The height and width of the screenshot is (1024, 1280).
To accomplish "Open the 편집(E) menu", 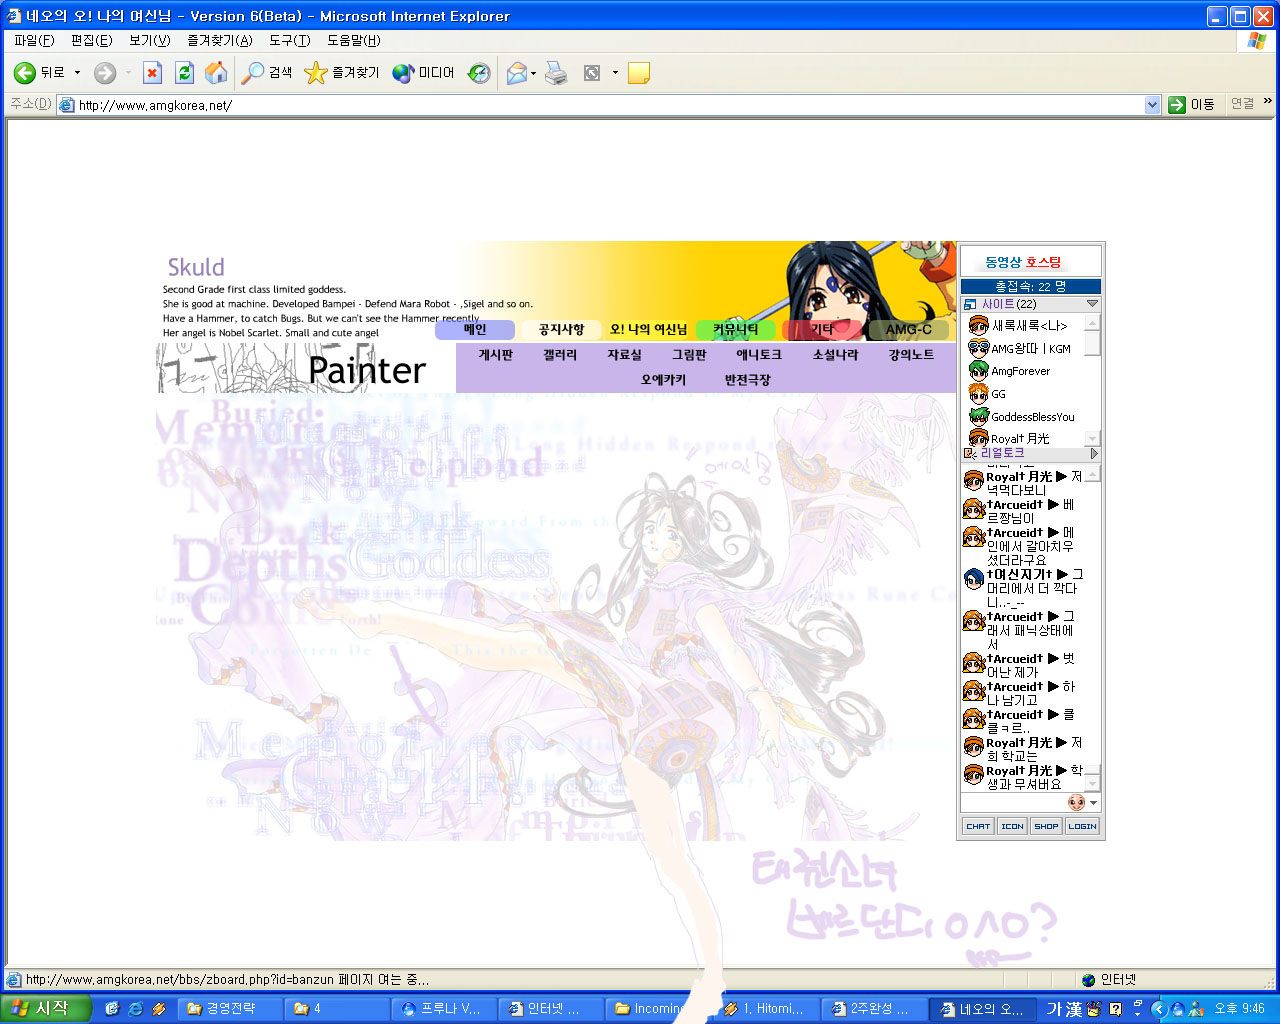I will click(92, 41).
